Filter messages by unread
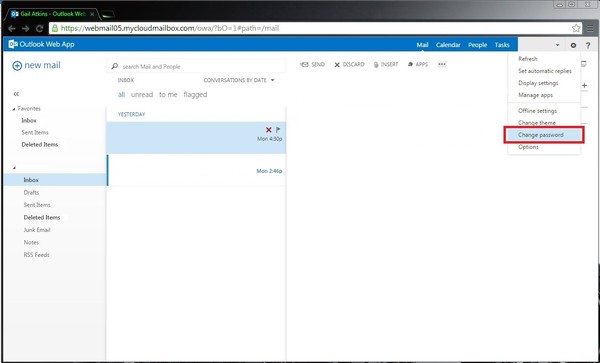This screenshot has height=363, width=600. coord(142,94)
